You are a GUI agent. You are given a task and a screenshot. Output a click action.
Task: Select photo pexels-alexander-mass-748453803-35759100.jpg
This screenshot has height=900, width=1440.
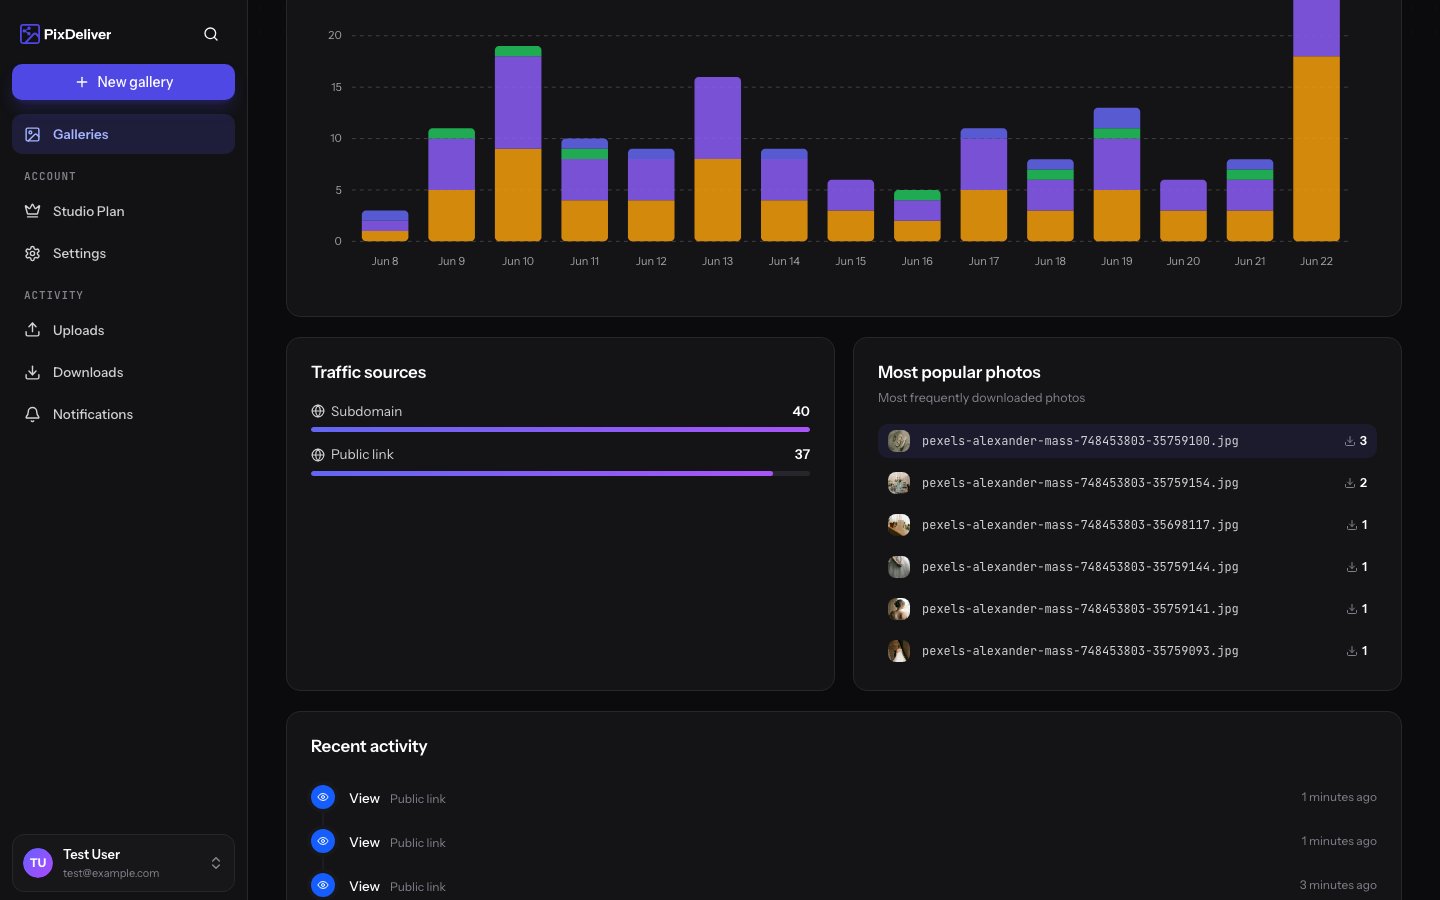1127,441
